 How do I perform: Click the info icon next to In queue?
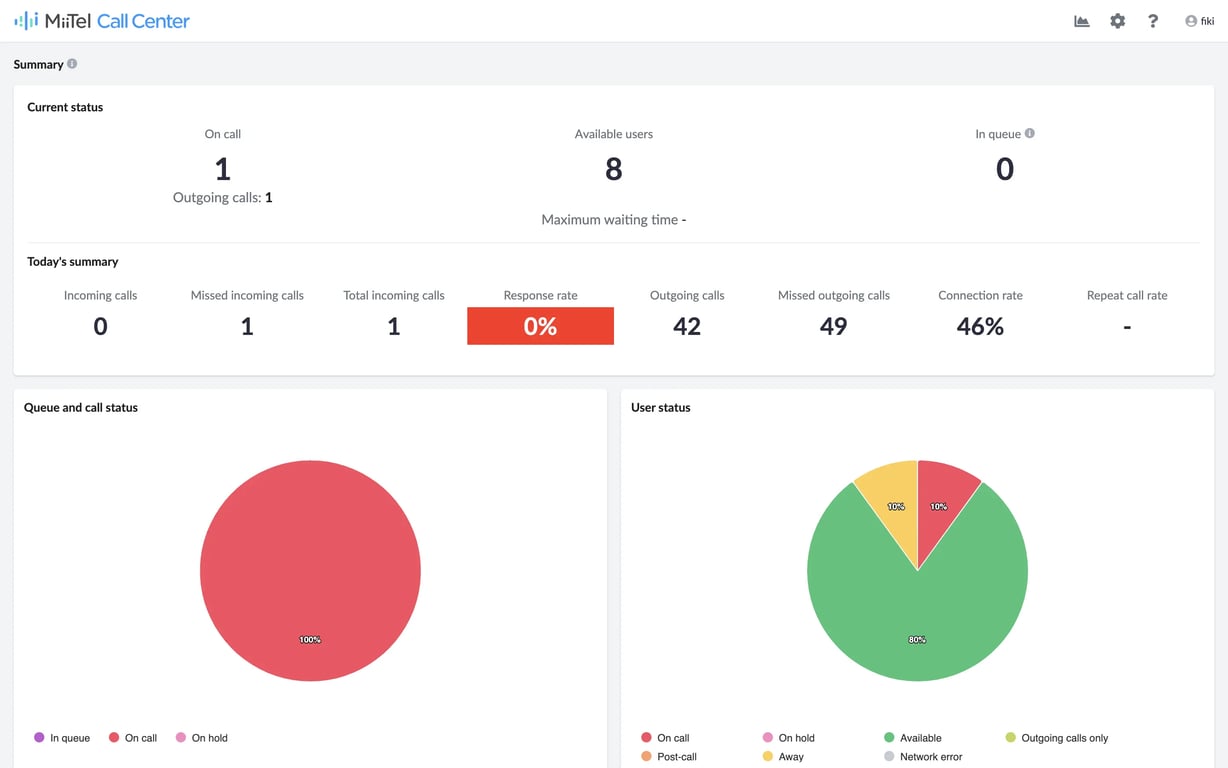[x=1030, y=133]
